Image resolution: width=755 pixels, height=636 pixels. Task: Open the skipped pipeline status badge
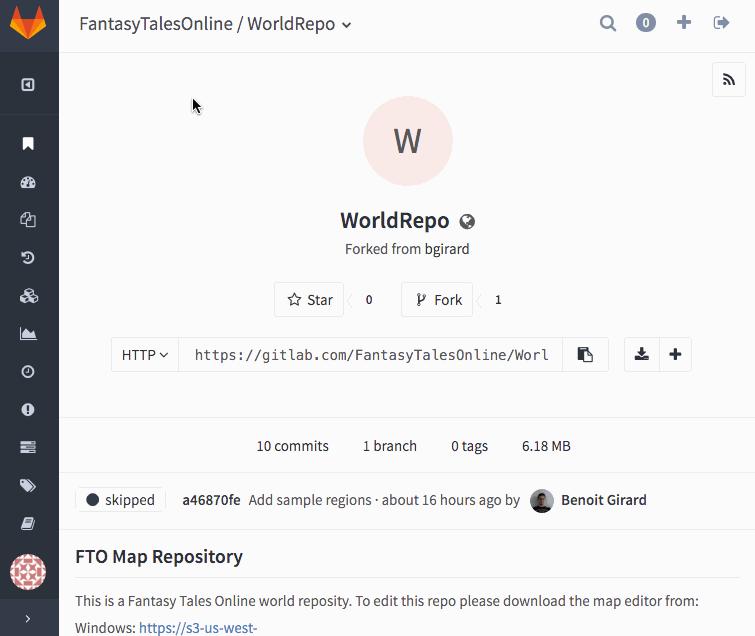120,500
